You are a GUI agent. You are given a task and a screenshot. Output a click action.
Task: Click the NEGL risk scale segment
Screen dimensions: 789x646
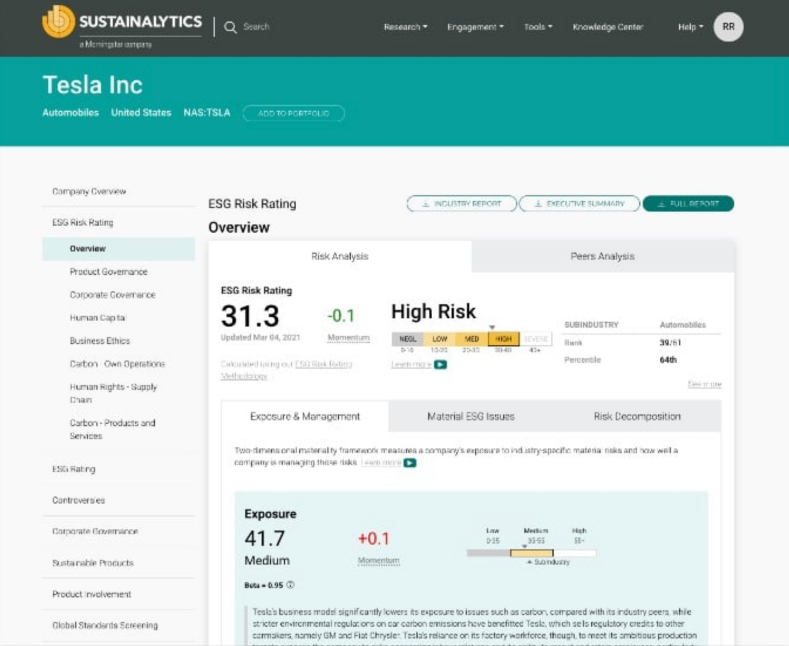408,339
